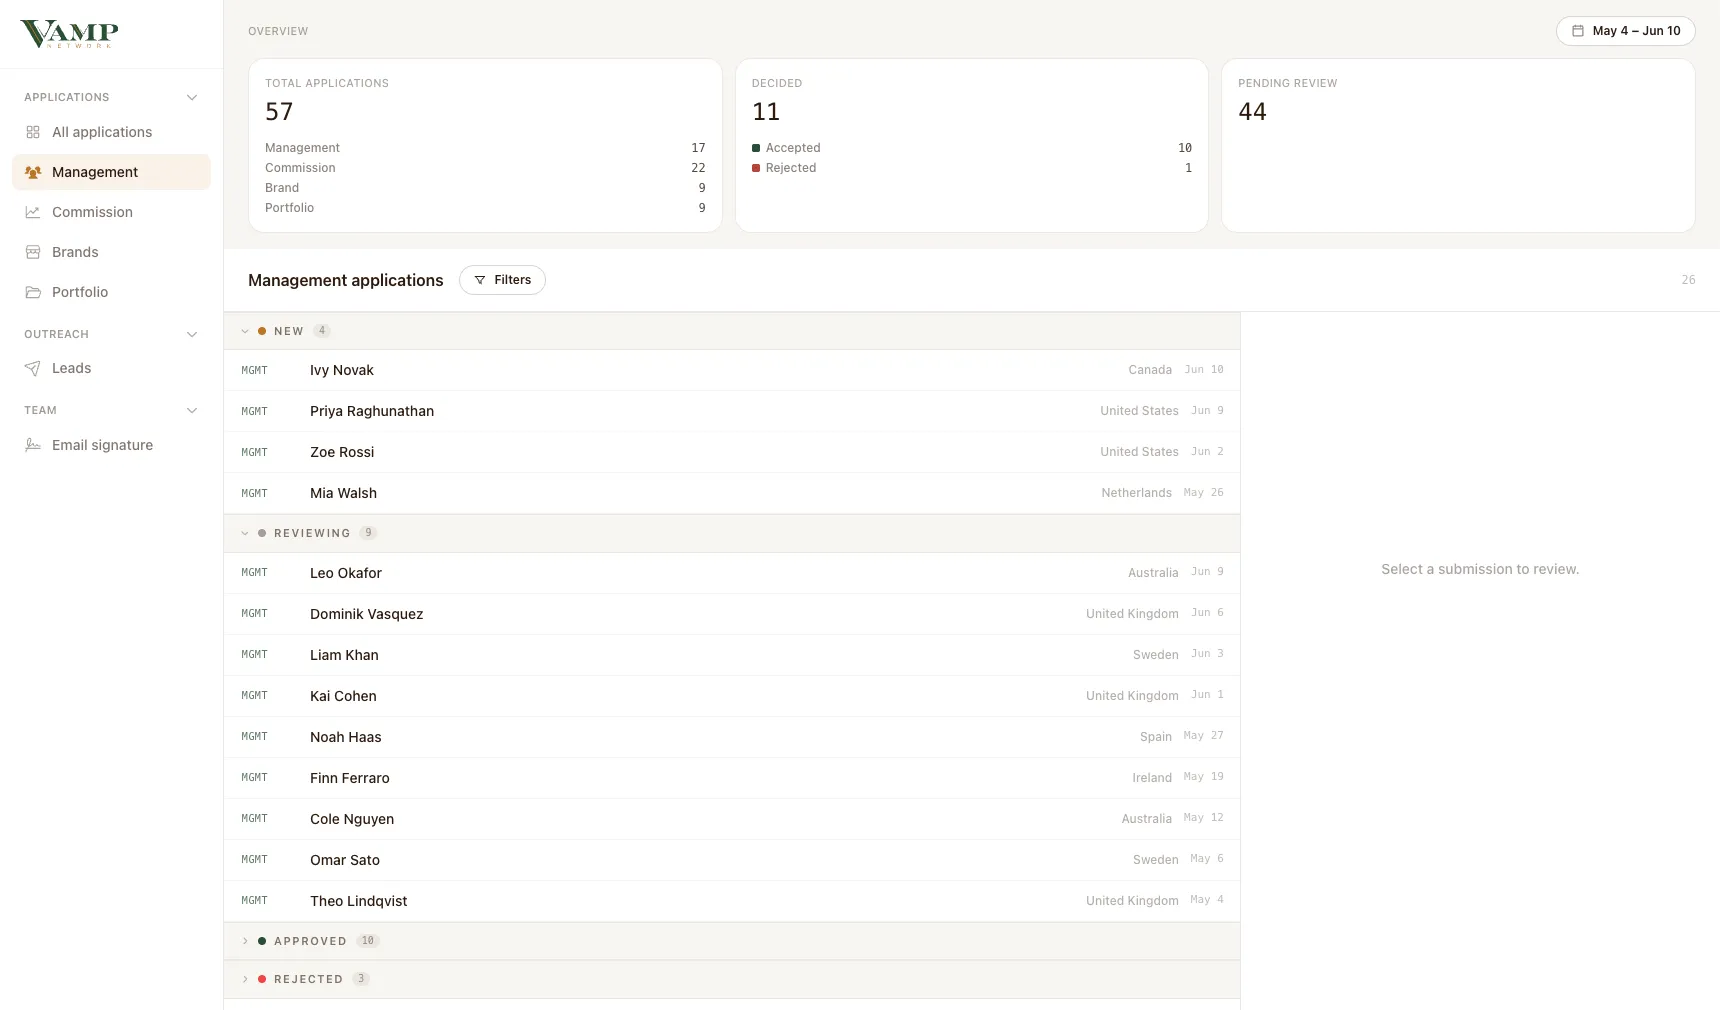The image size is (1720, 1010).
Task: Click the Commission chart icon
Action: [x=33, y=212]
